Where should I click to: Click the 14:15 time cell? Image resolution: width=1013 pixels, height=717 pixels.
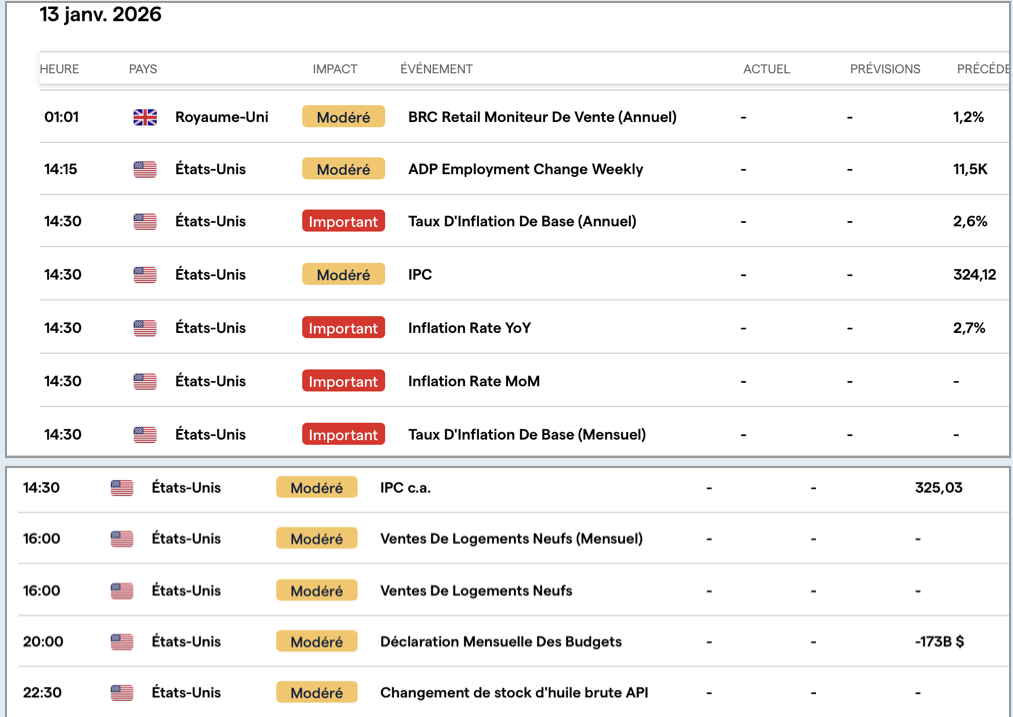click(61, 169)
